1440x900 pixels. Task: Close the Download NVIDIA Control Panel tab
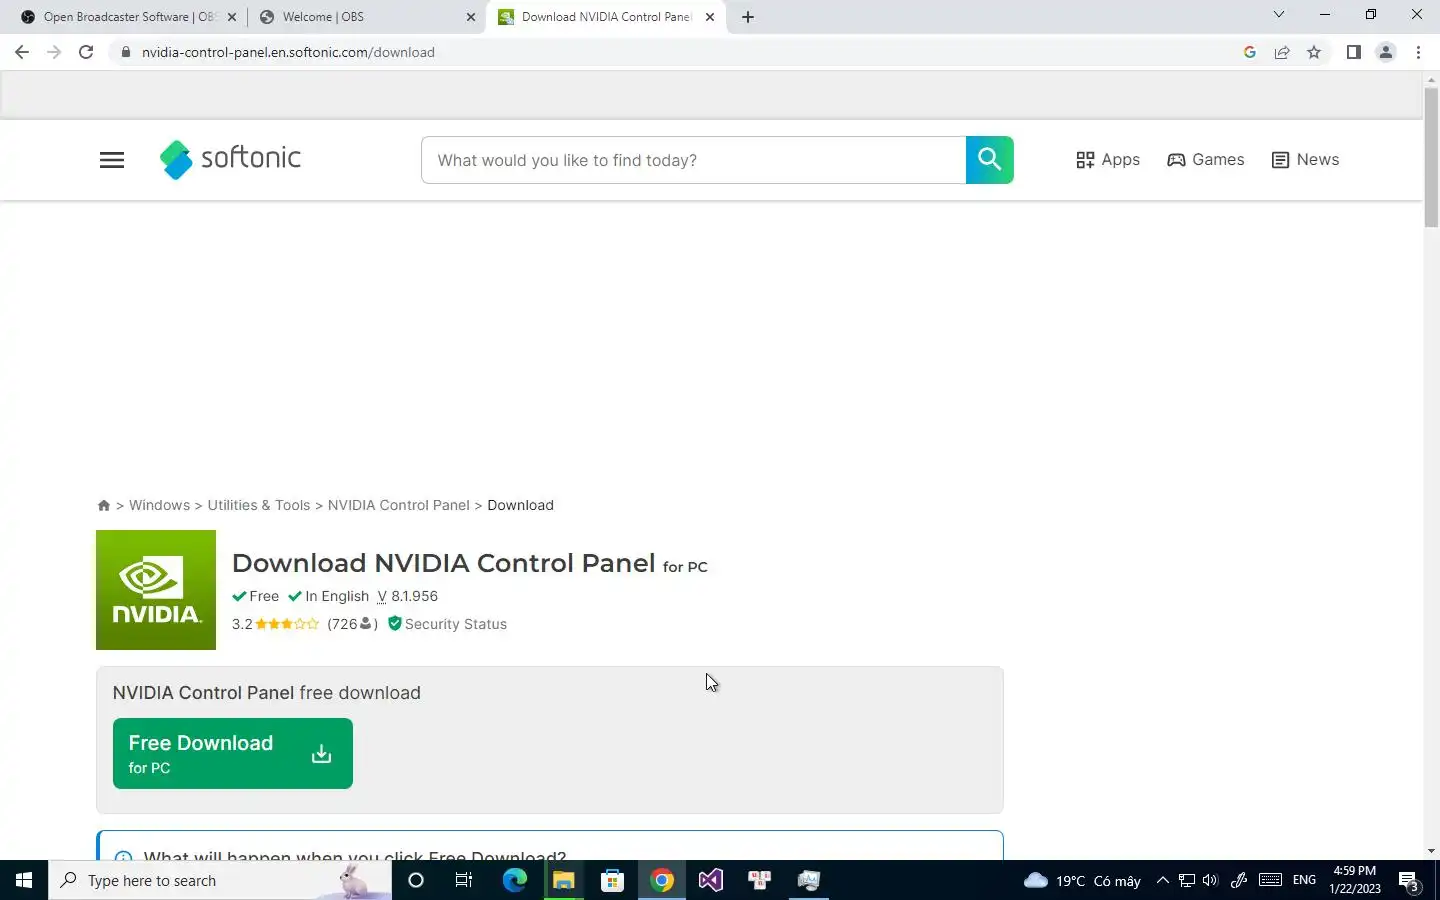pyautogui.click(x=710, y=17)
